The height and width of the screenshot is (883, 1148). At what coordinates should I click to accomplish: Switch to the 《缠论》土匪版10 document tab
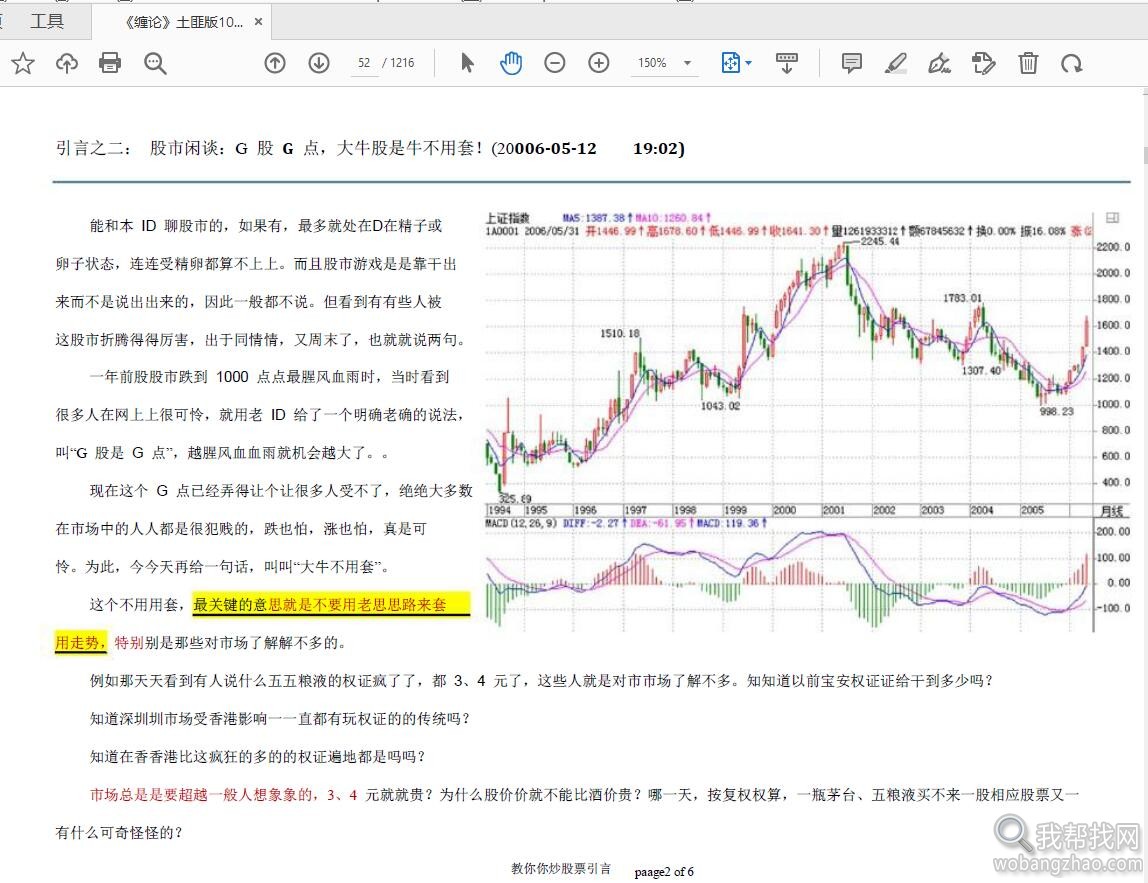tap(183, 22)
